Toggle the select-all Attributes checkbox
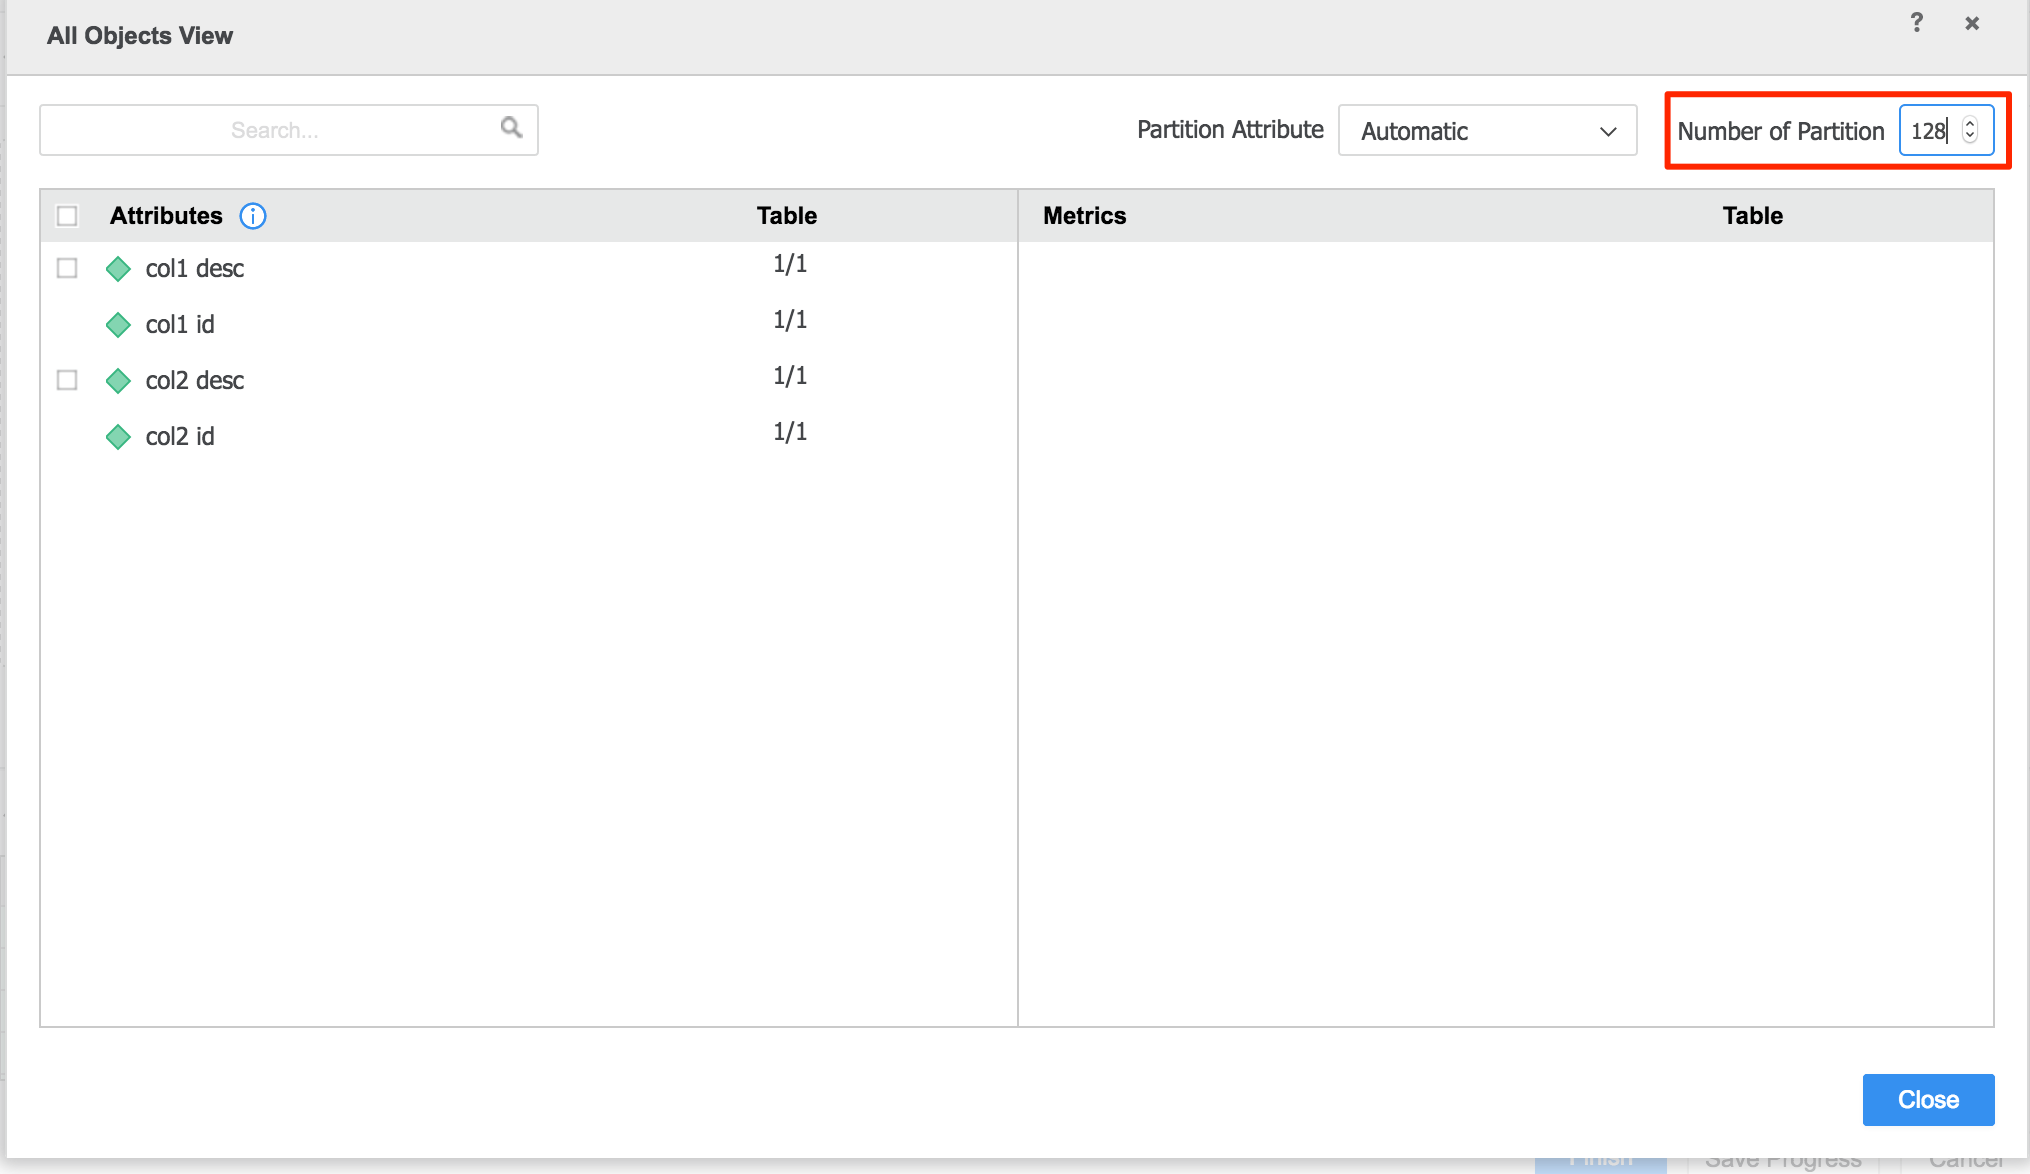The image size is (2030, 1174). pyautogui.click(x=67, y=216)
